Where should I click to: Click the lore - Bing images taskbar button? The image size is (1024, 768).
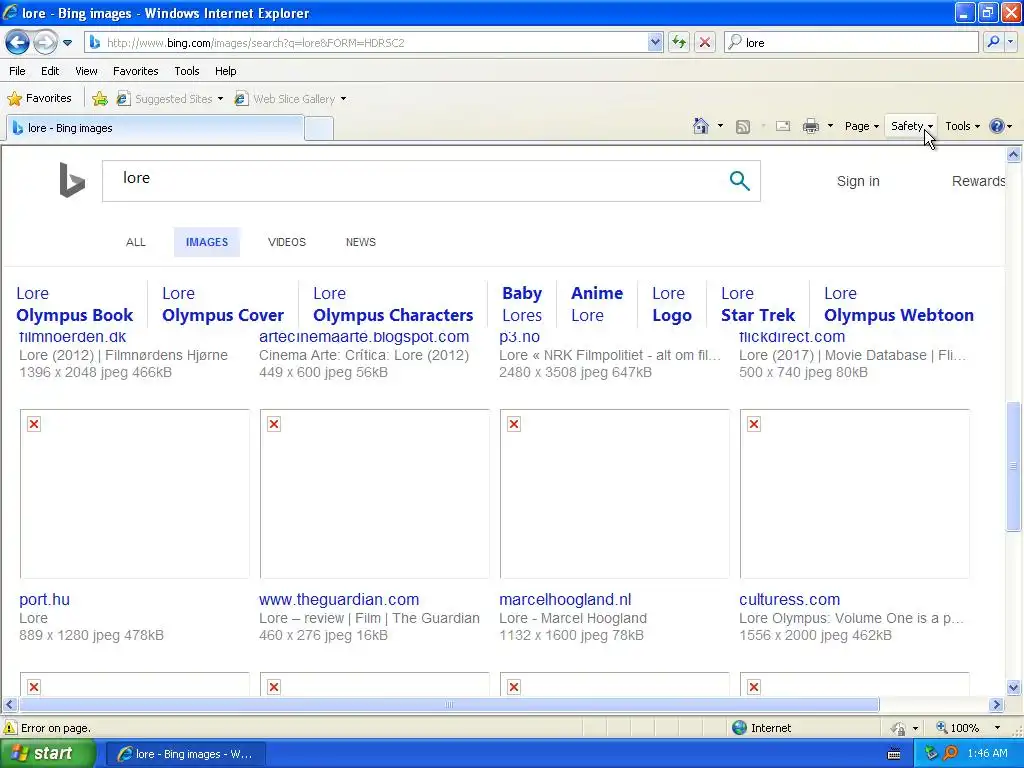(185, 754)
